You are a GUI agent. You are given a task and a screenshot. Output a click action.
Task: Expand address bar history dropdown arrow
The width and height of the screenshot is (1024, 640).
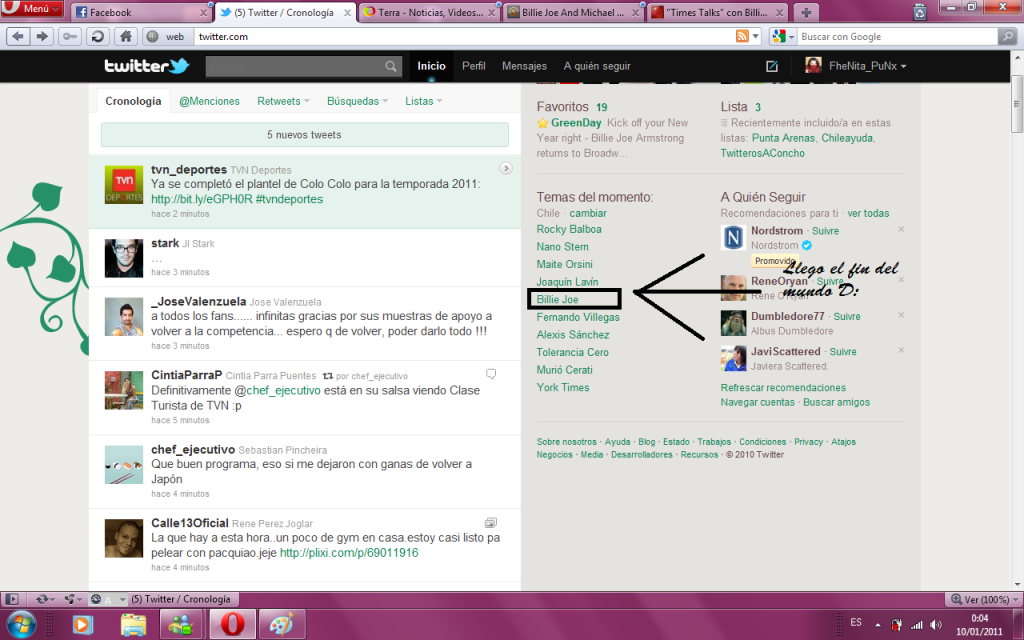tap(756, 37)
